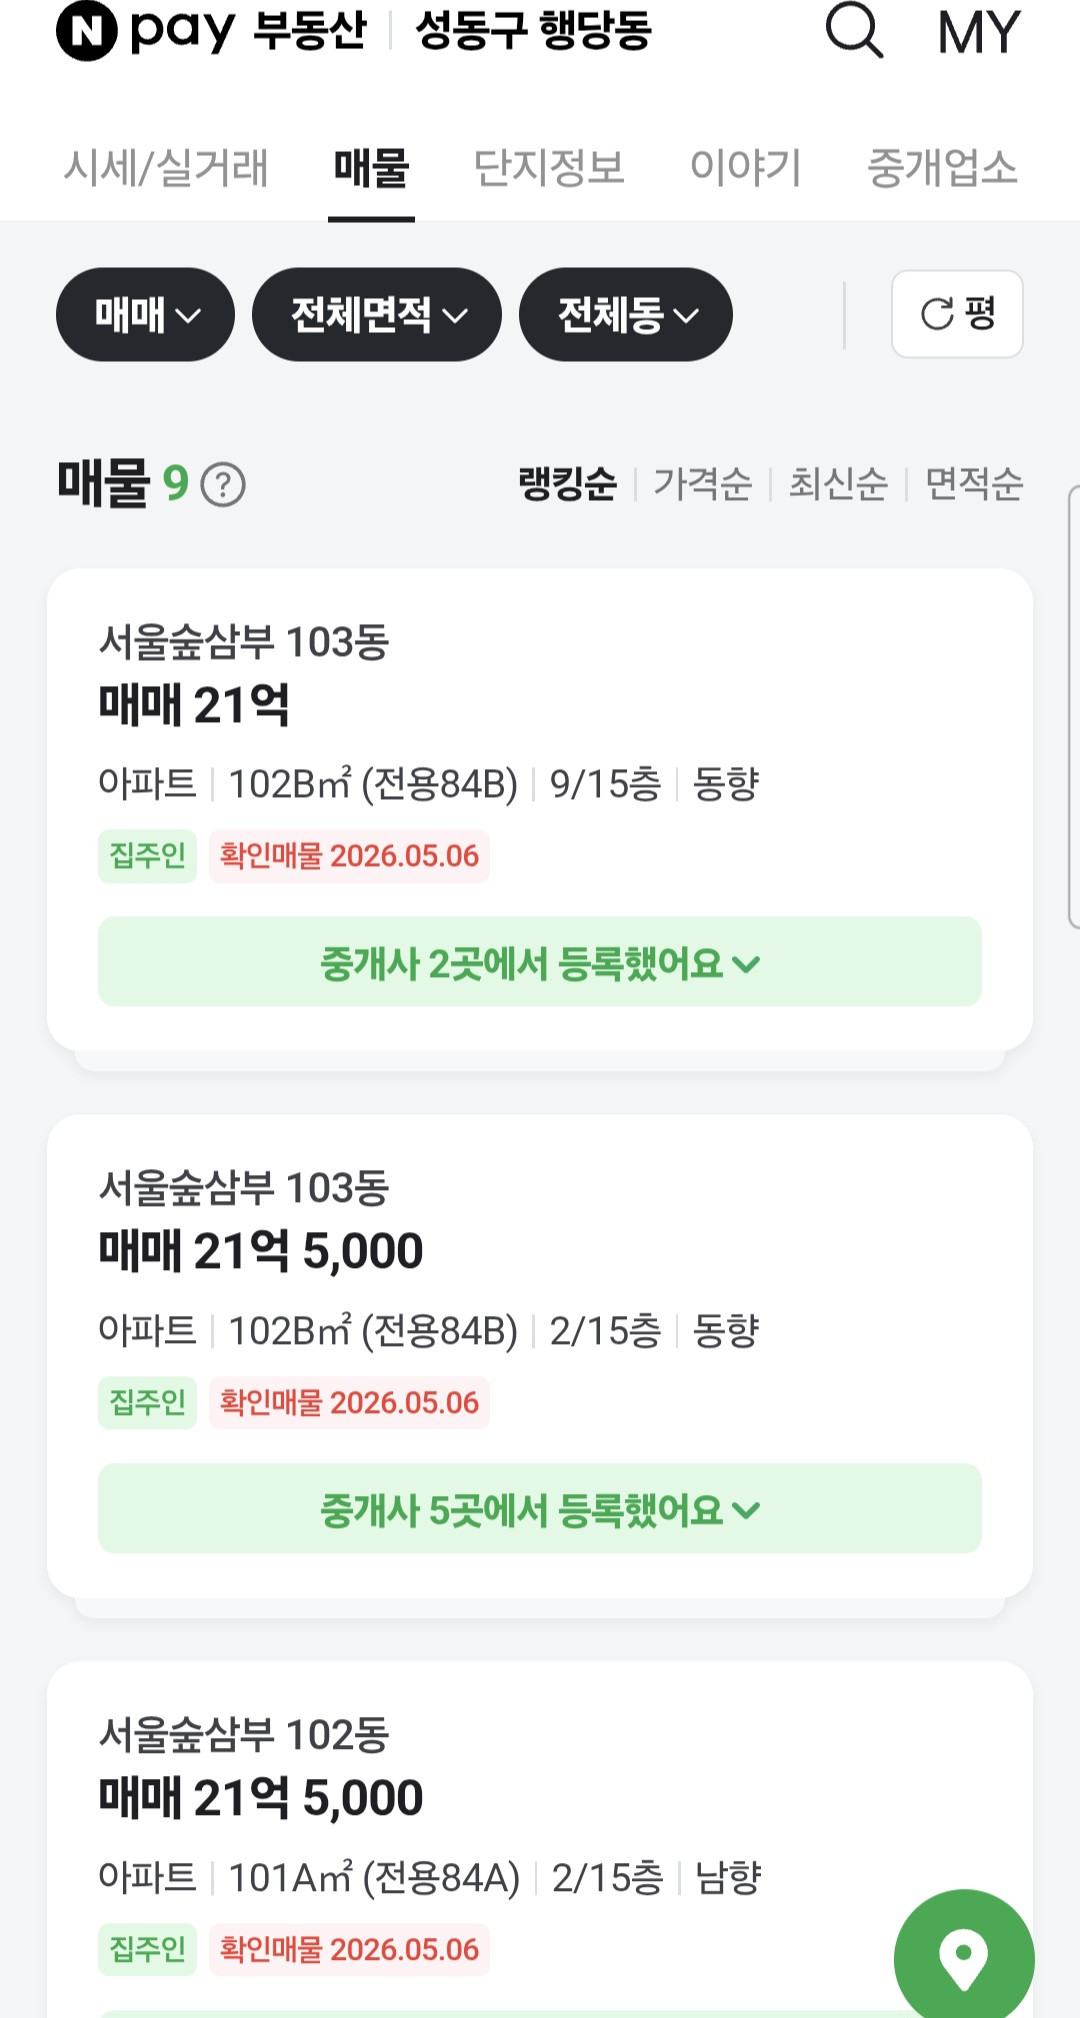Tap the help question mark beside 매물 9

coord(223,485)
